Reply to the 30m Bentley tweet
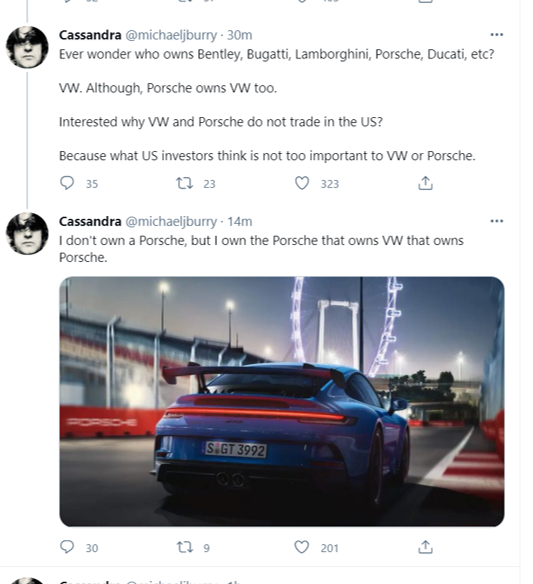Viewport: 533px width, 584px height. point(67,183)
